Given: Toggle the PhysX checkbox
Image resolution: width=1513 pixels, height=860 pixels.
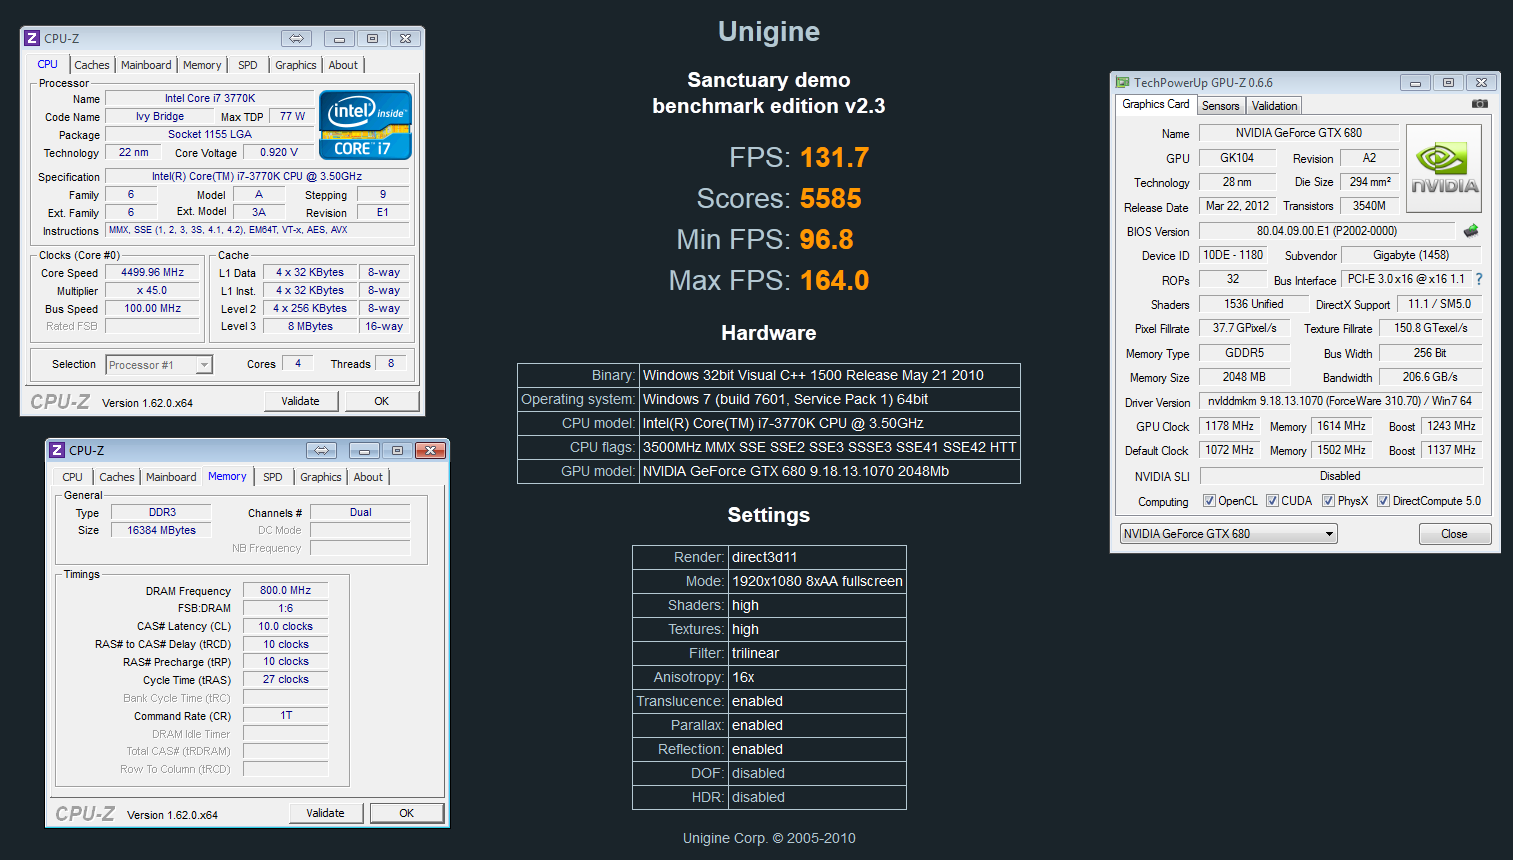Looking at the screenshot, I should (x=1328, y=501).
